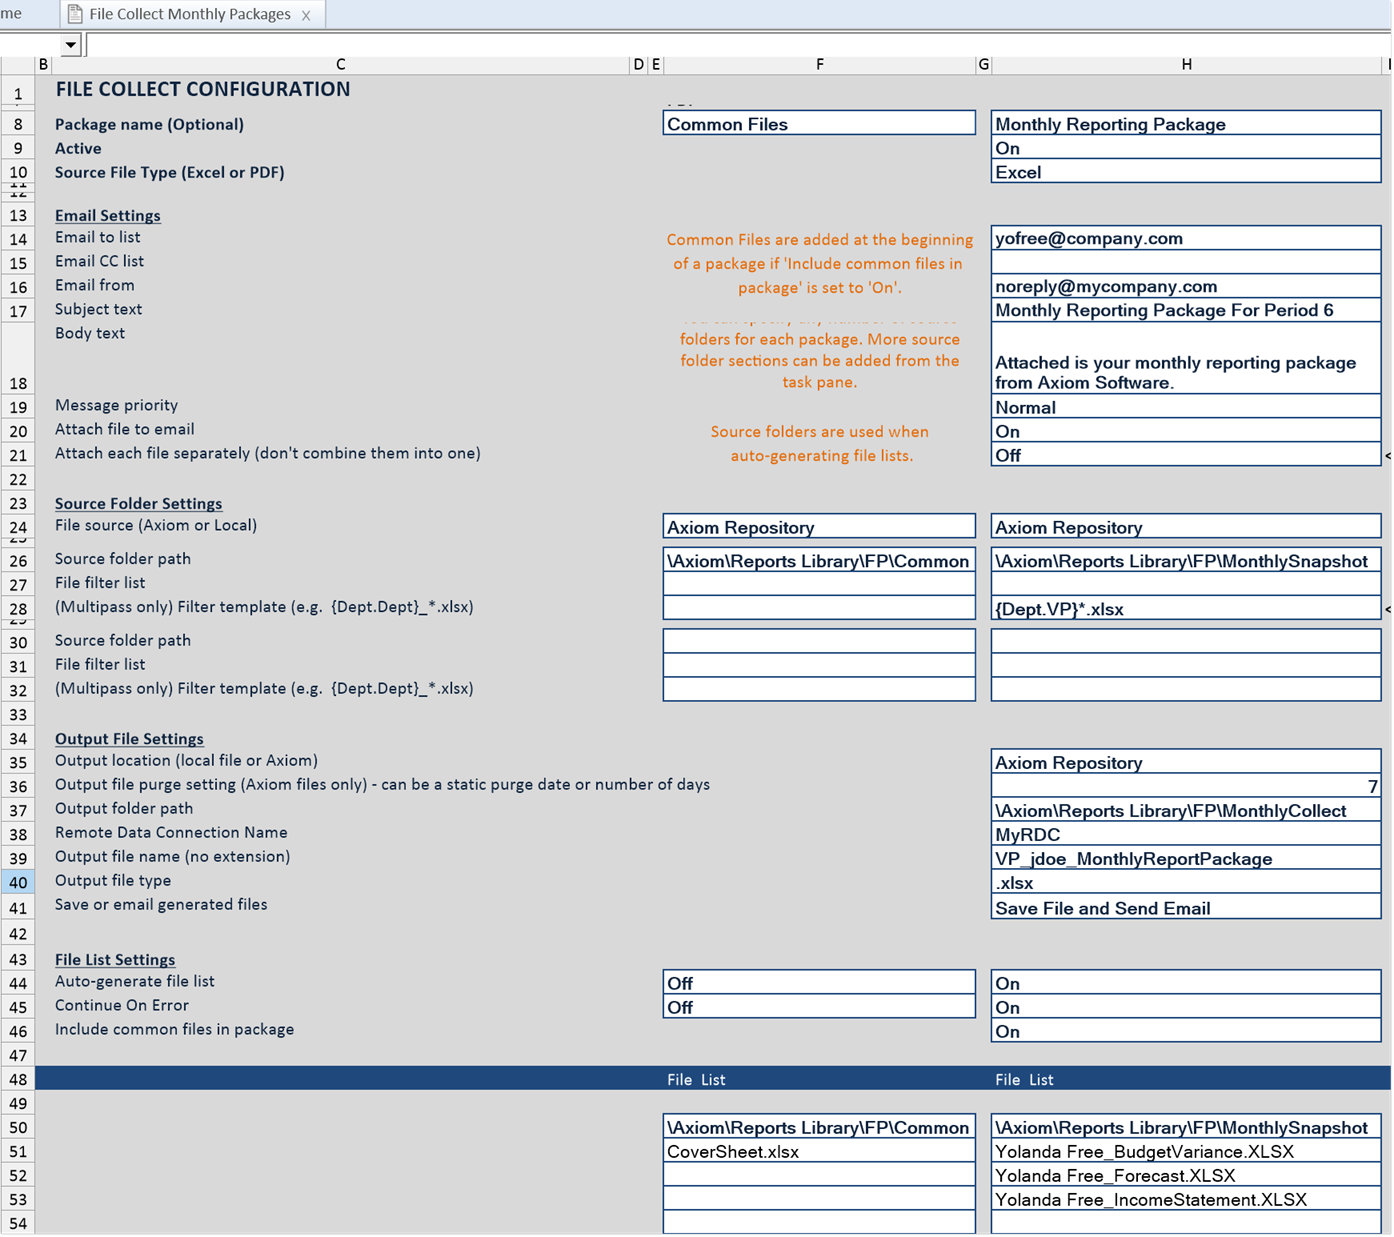The height and width of the screenshot is (1237, 1394).
Task: Select the Common Files package name cell
Action: (x=818, y=124)
